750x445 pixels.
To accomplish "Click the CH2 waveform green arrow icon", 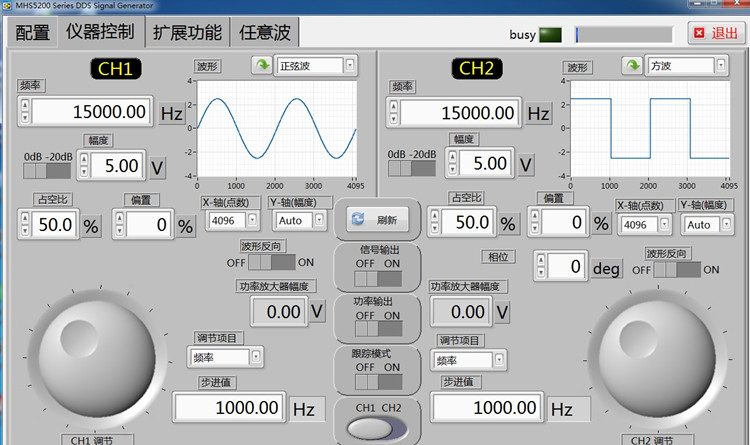I will pyautogui.click(x=632, y=66).
